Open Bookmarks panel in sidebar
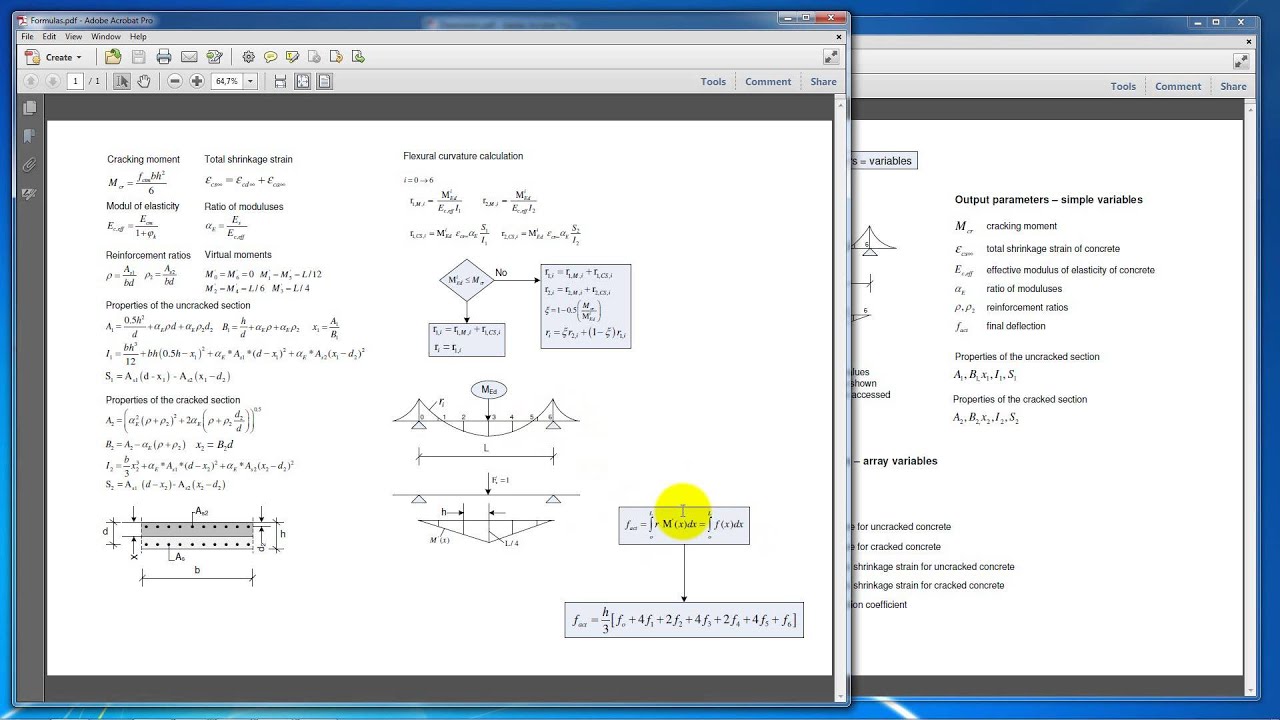Image resolution: width=1280 pixels, height=720 pixels. point(29,136)
